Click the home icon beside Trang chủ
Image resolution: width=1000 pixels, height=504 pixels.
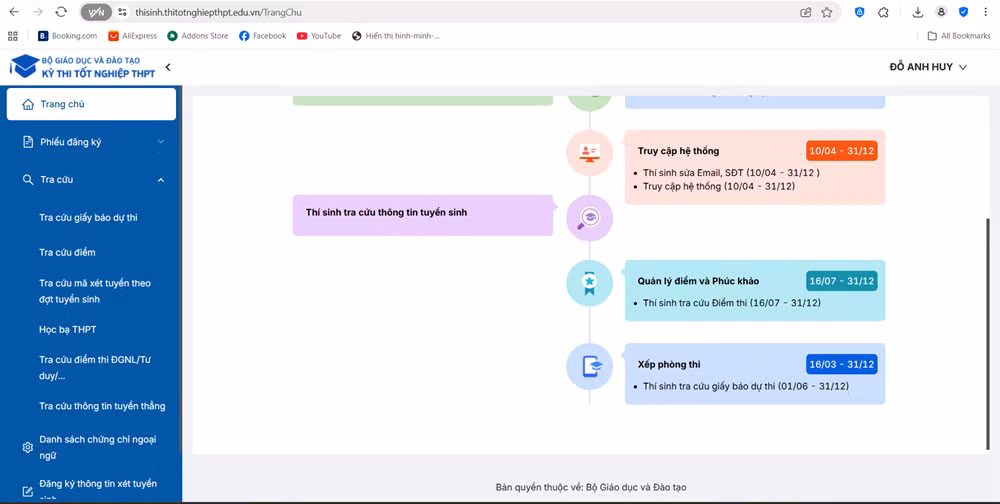(x=28, y=104)
